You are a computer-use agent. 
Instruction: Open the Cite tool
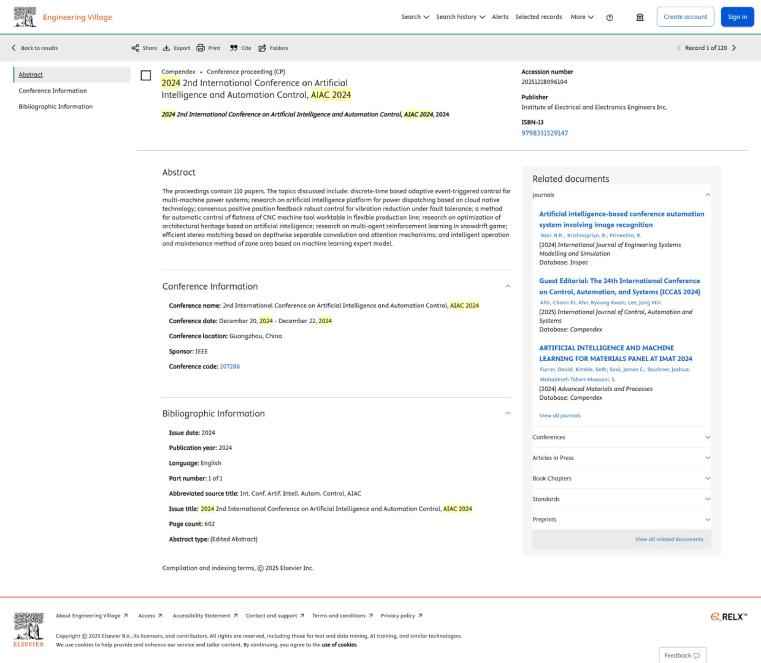click(234, 47)
